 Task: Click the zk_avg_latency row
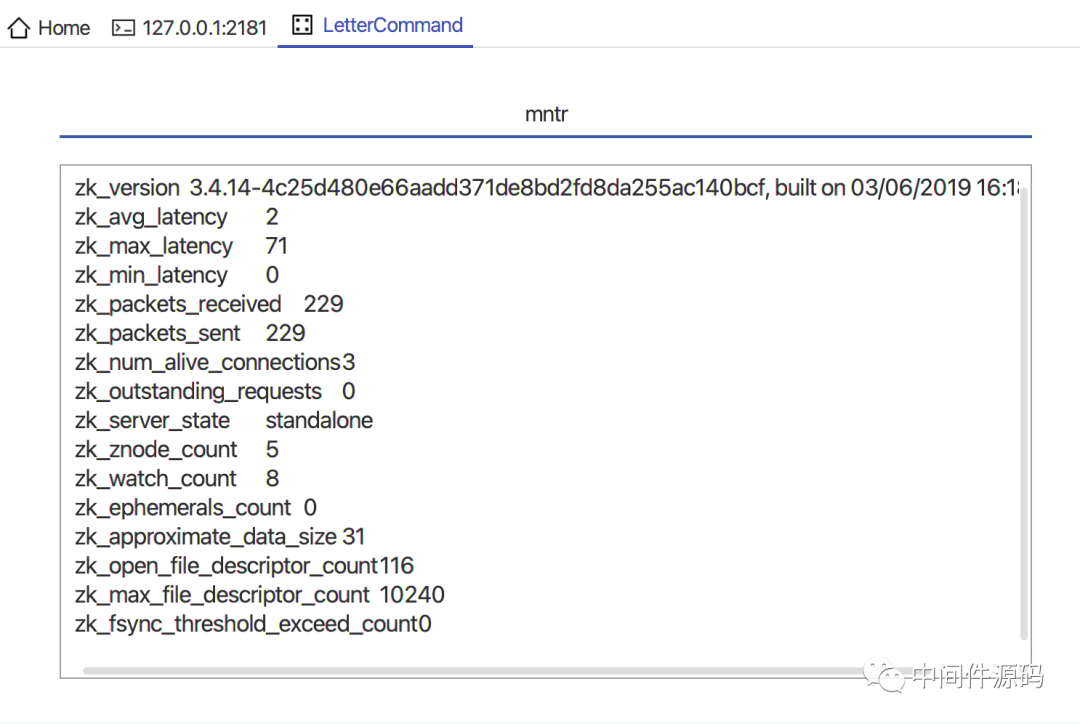click(x=176, y=217)
